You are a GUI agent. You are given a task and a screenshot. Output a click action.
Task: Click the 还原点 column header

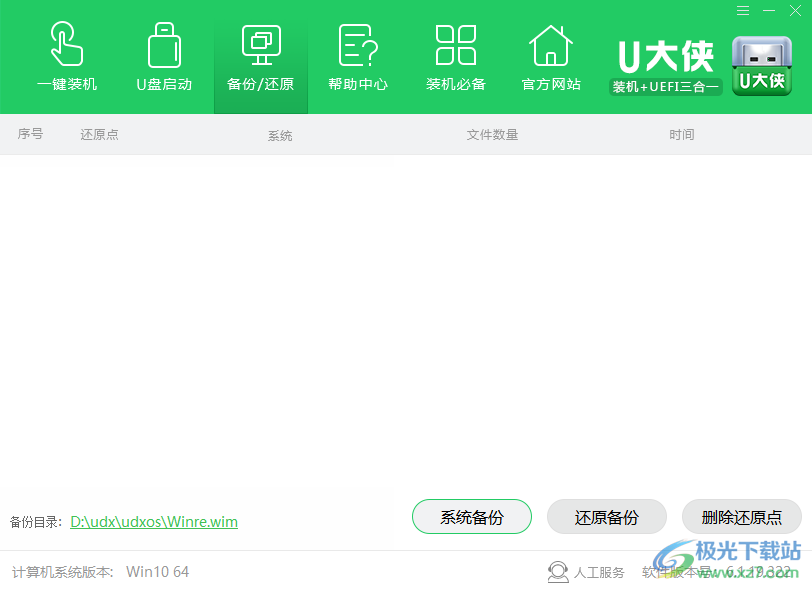pos(99,135)
